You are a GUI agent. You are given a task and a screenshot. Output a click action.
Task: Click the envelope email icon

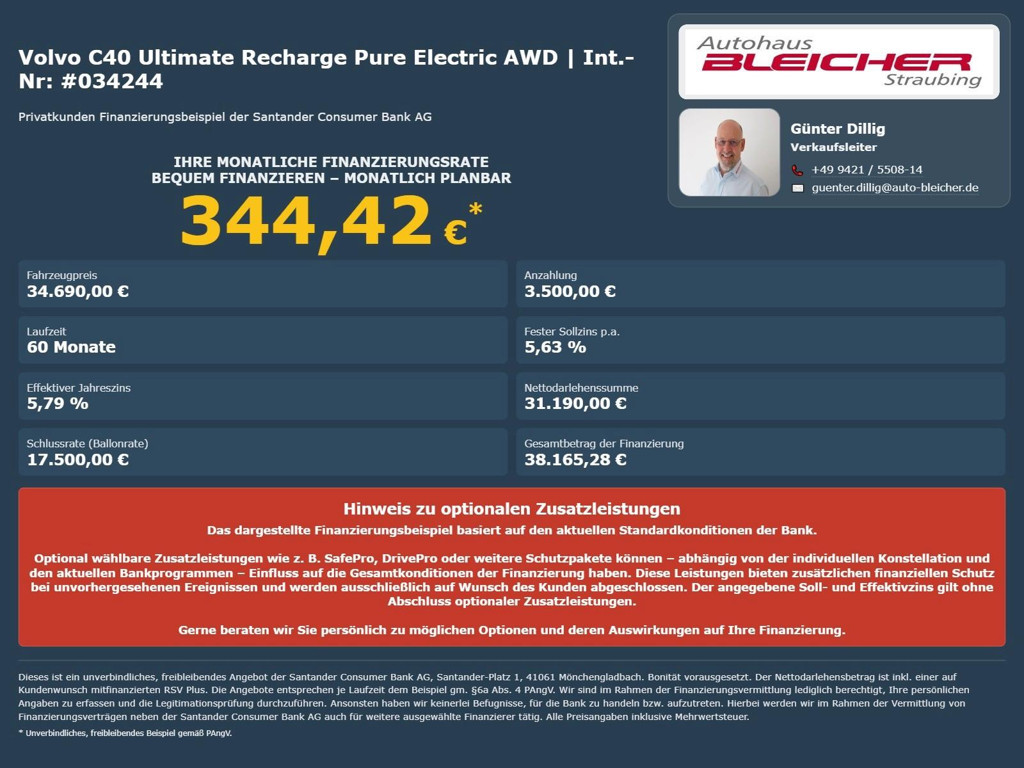click(x=797, y=188)
